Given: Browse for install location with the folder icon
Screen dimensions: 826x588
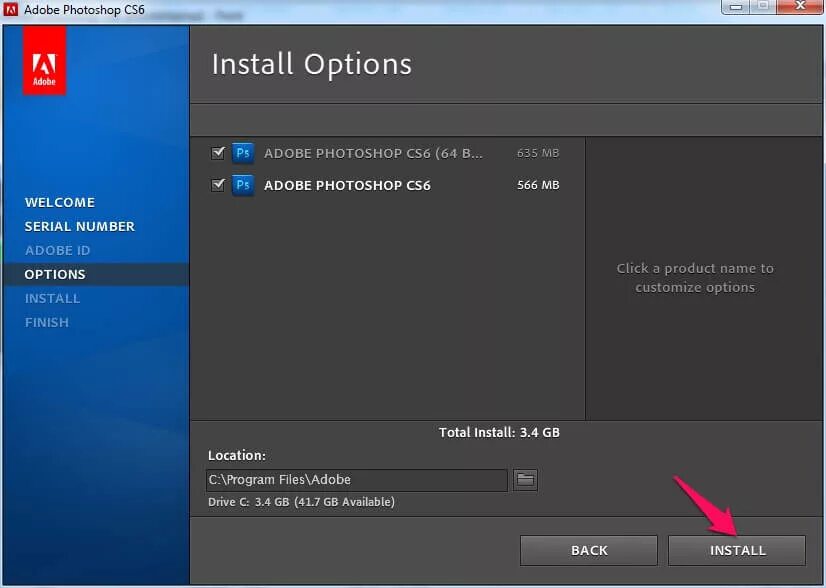Looking at the screenshot, I should pos(525,479).
